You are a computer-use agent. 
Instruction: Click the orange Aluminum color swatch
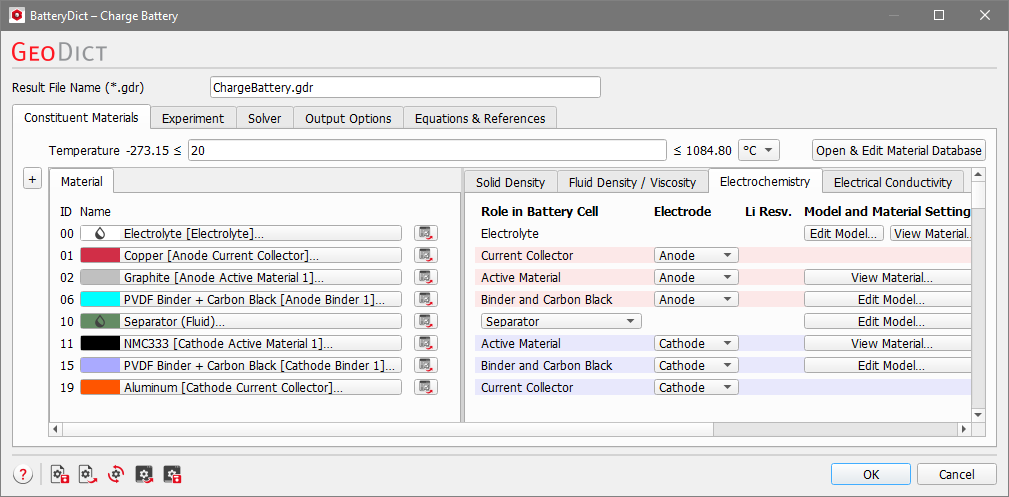(100, 387)
